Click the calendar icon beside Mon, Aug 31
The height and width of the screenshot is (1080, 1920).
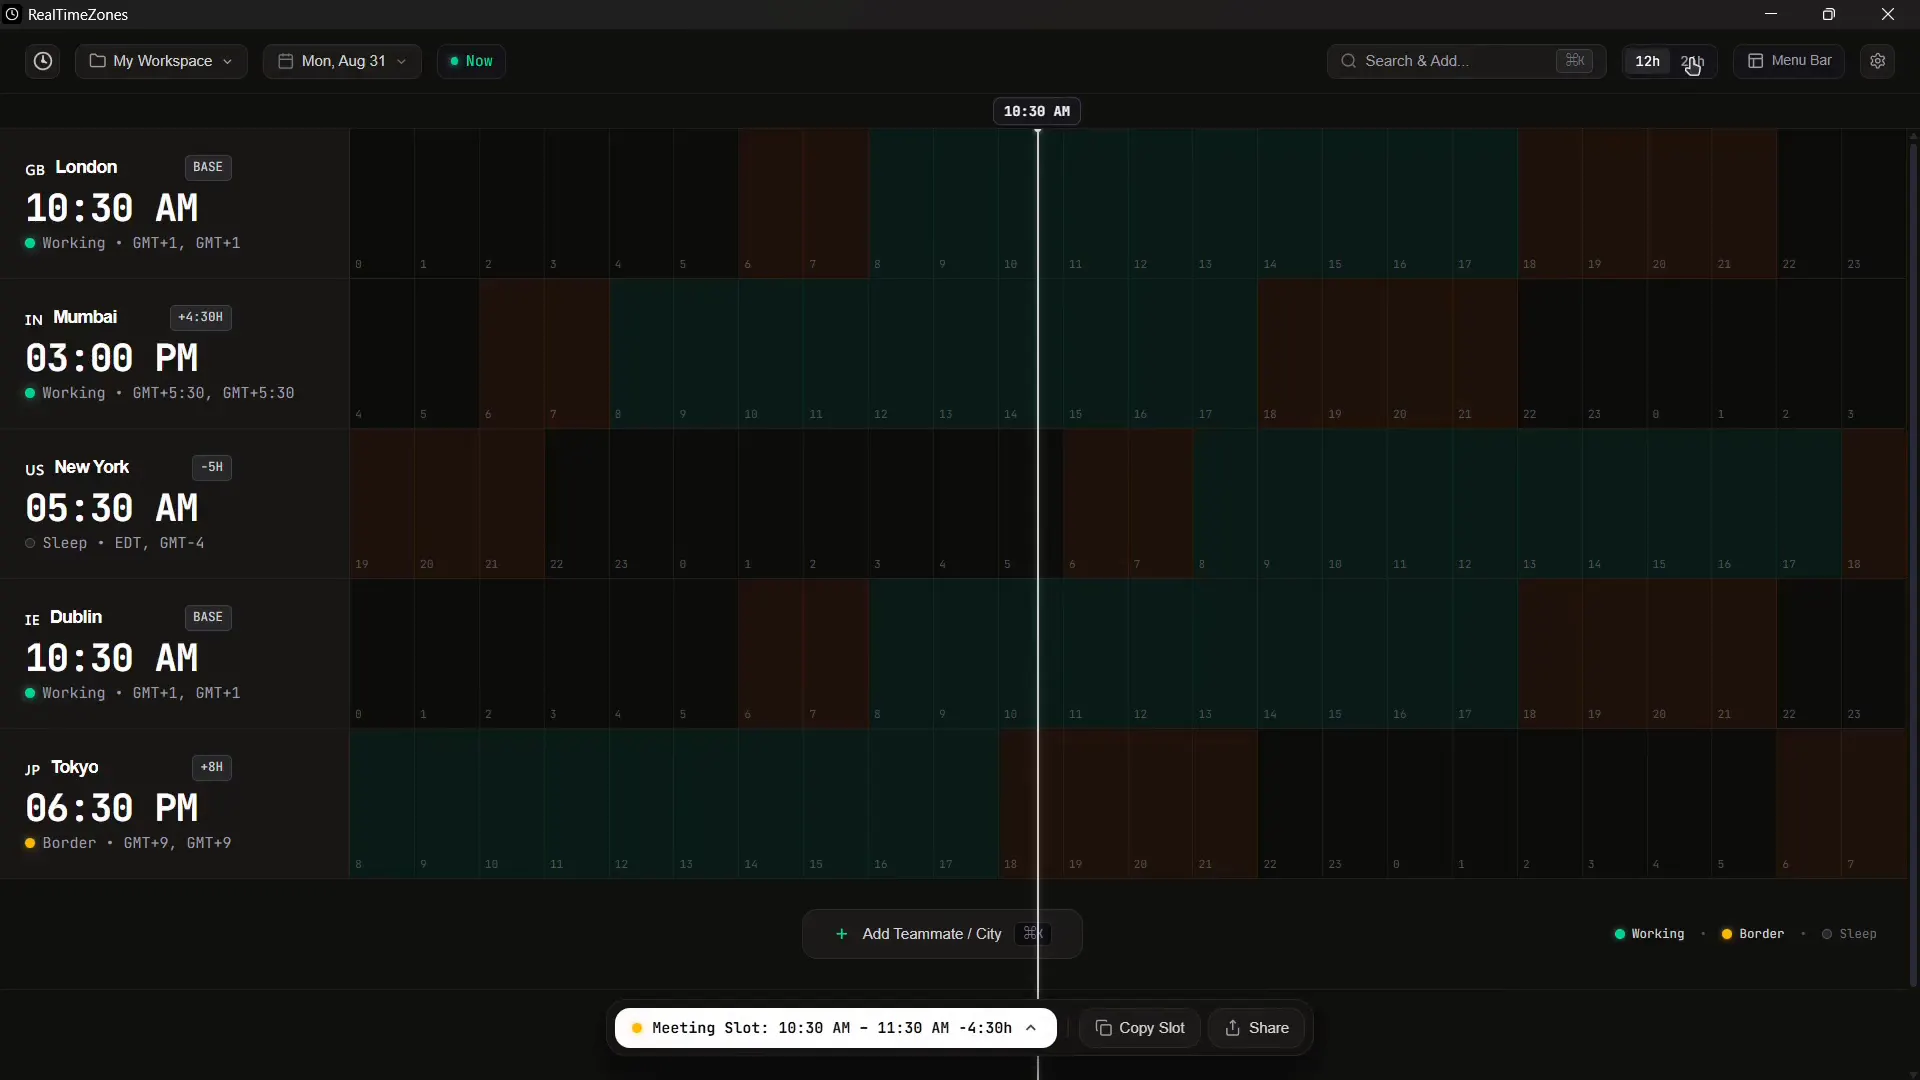[x=285, y=61]
